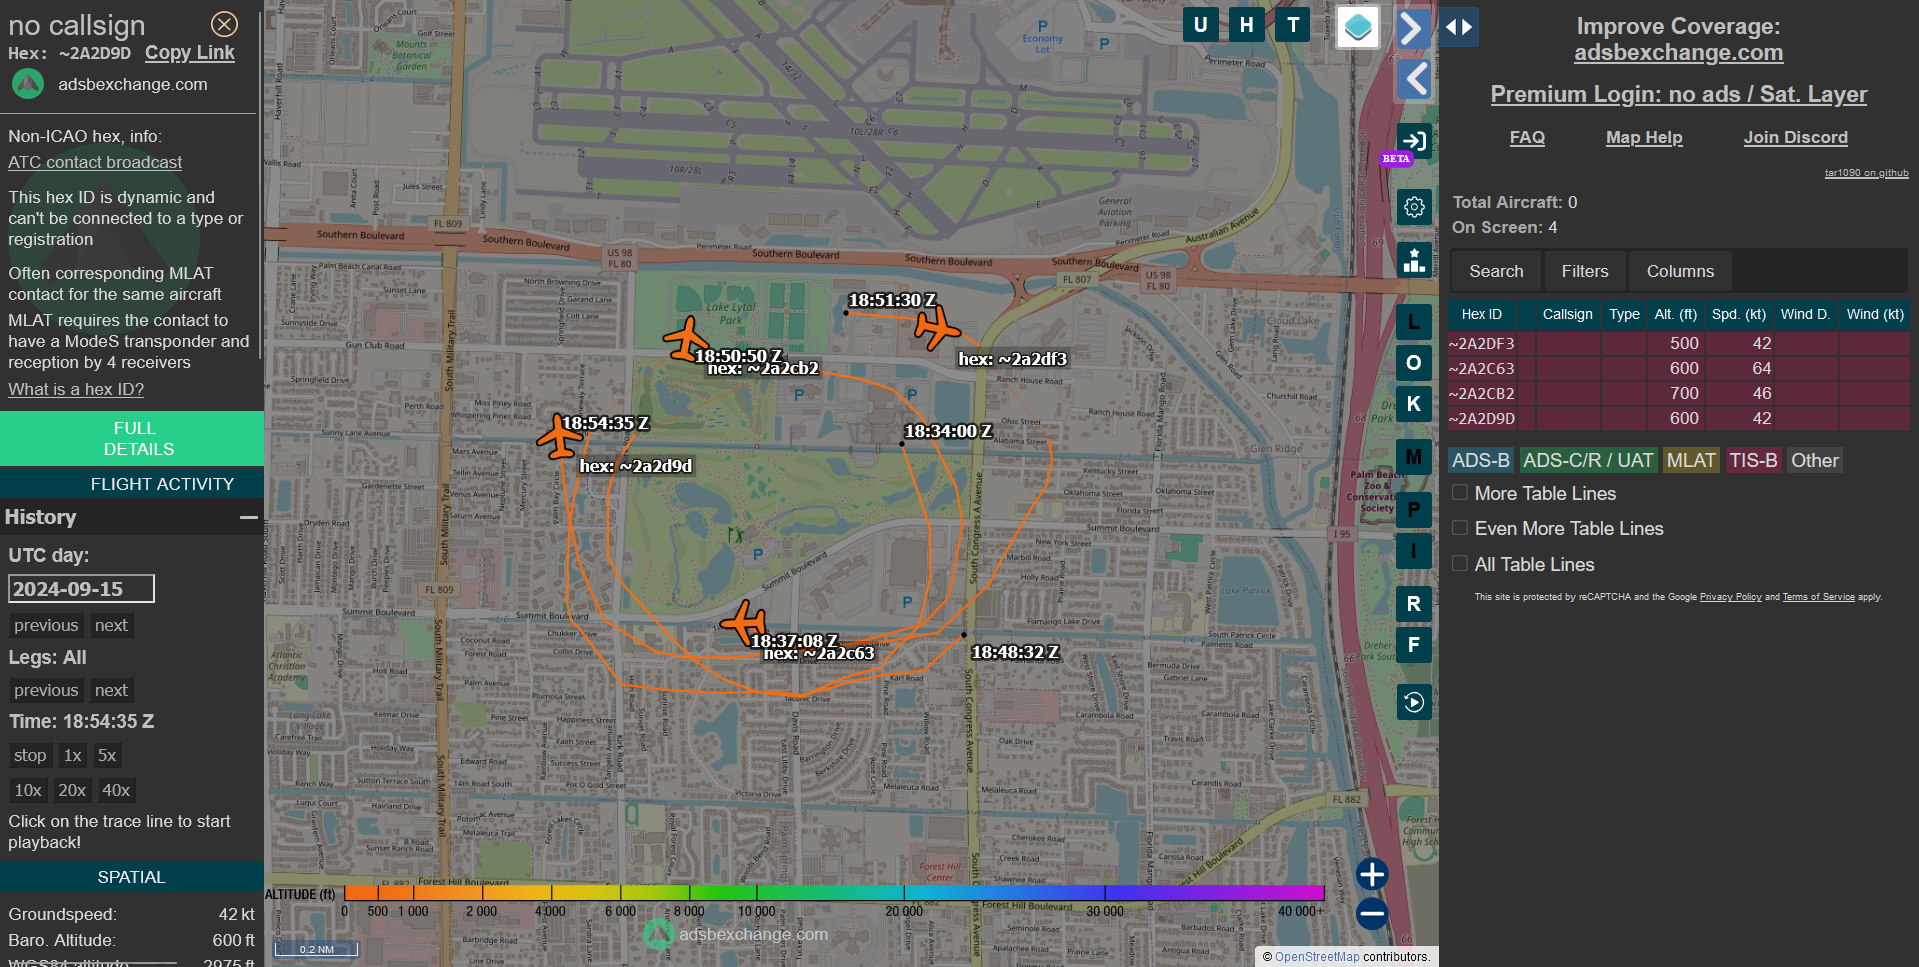Screen dimensions: 1919x967
Task: Open the Search tab in aircraft table
Action: [x=1496, y=271]
